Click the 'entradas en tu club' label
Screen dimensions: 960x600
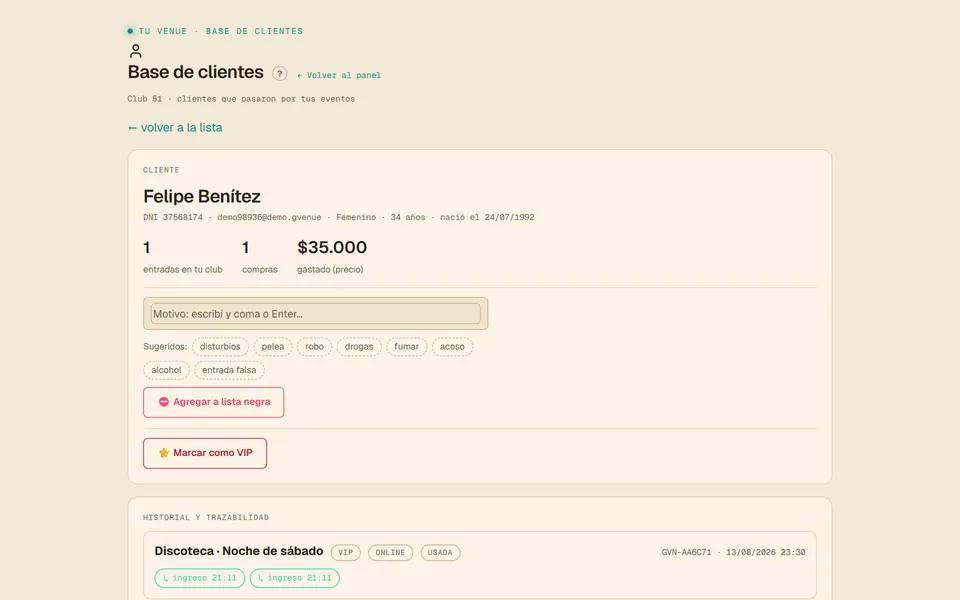[x=183, y=269]
